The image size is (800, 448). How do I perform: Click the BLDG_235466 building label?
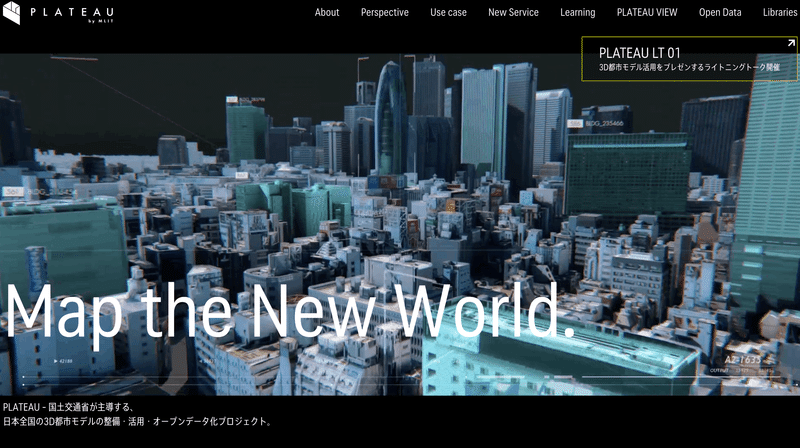click(604, 123)
